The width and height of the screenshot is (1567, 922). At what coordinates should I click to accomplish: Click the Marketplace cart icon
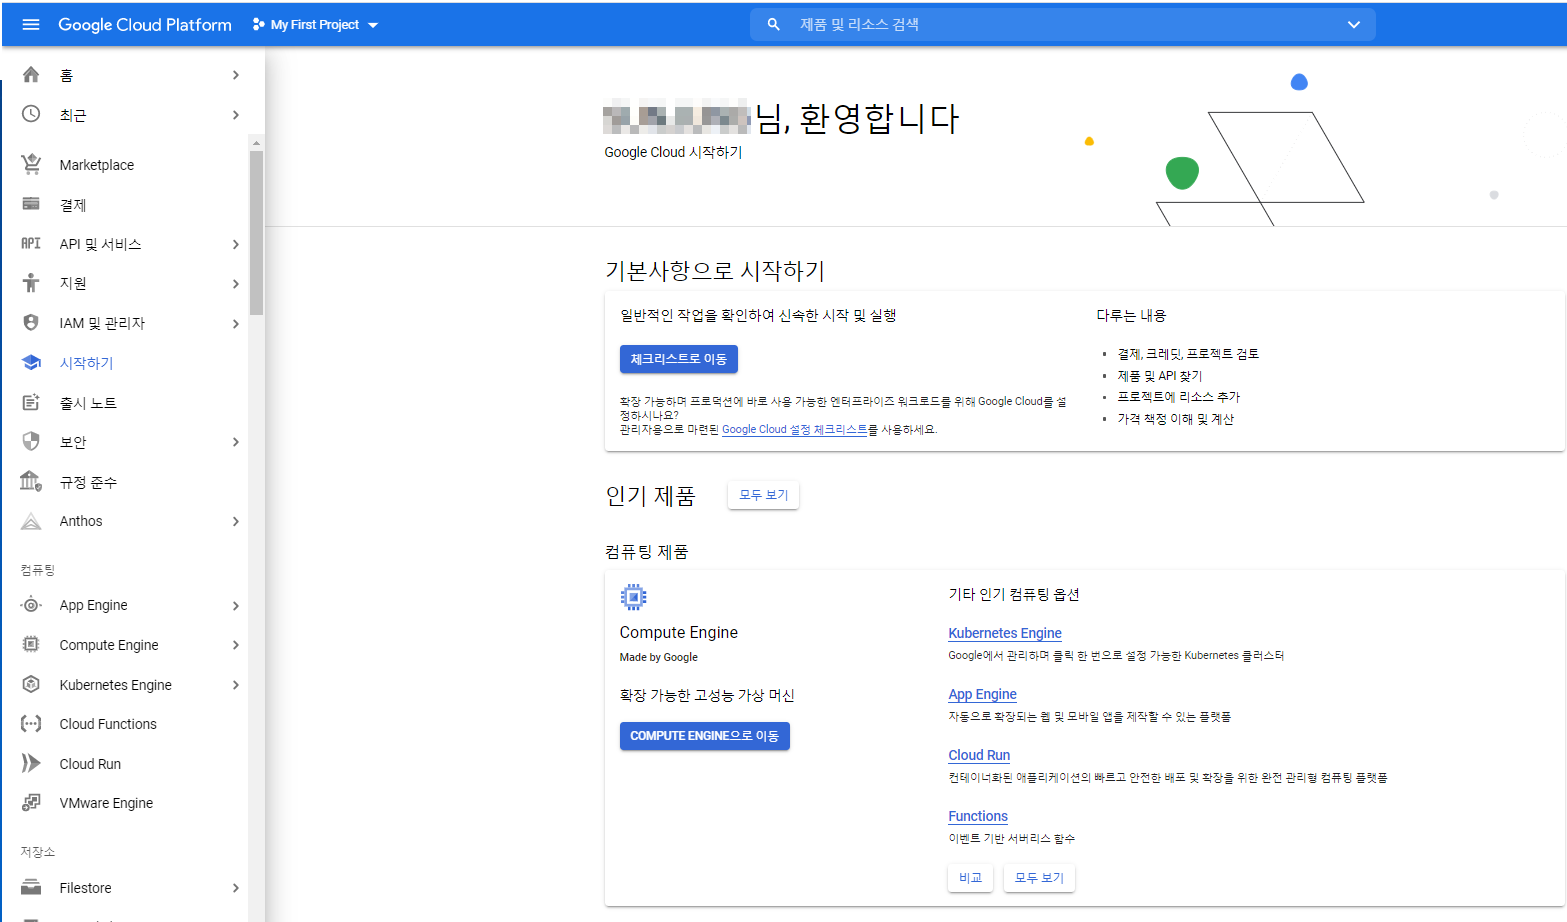click(31, 164)
